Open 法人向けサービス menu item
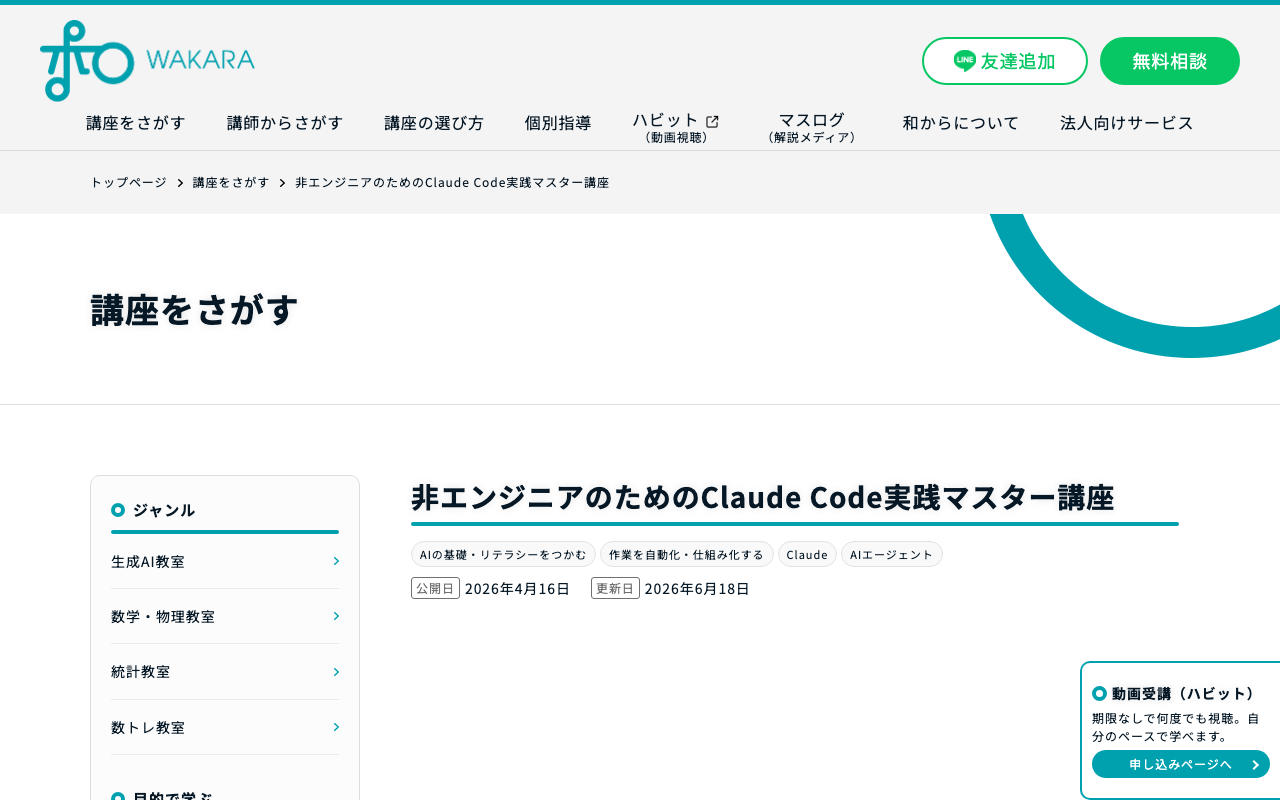Screen dimensions: 1280x800 coord(1127,123)
